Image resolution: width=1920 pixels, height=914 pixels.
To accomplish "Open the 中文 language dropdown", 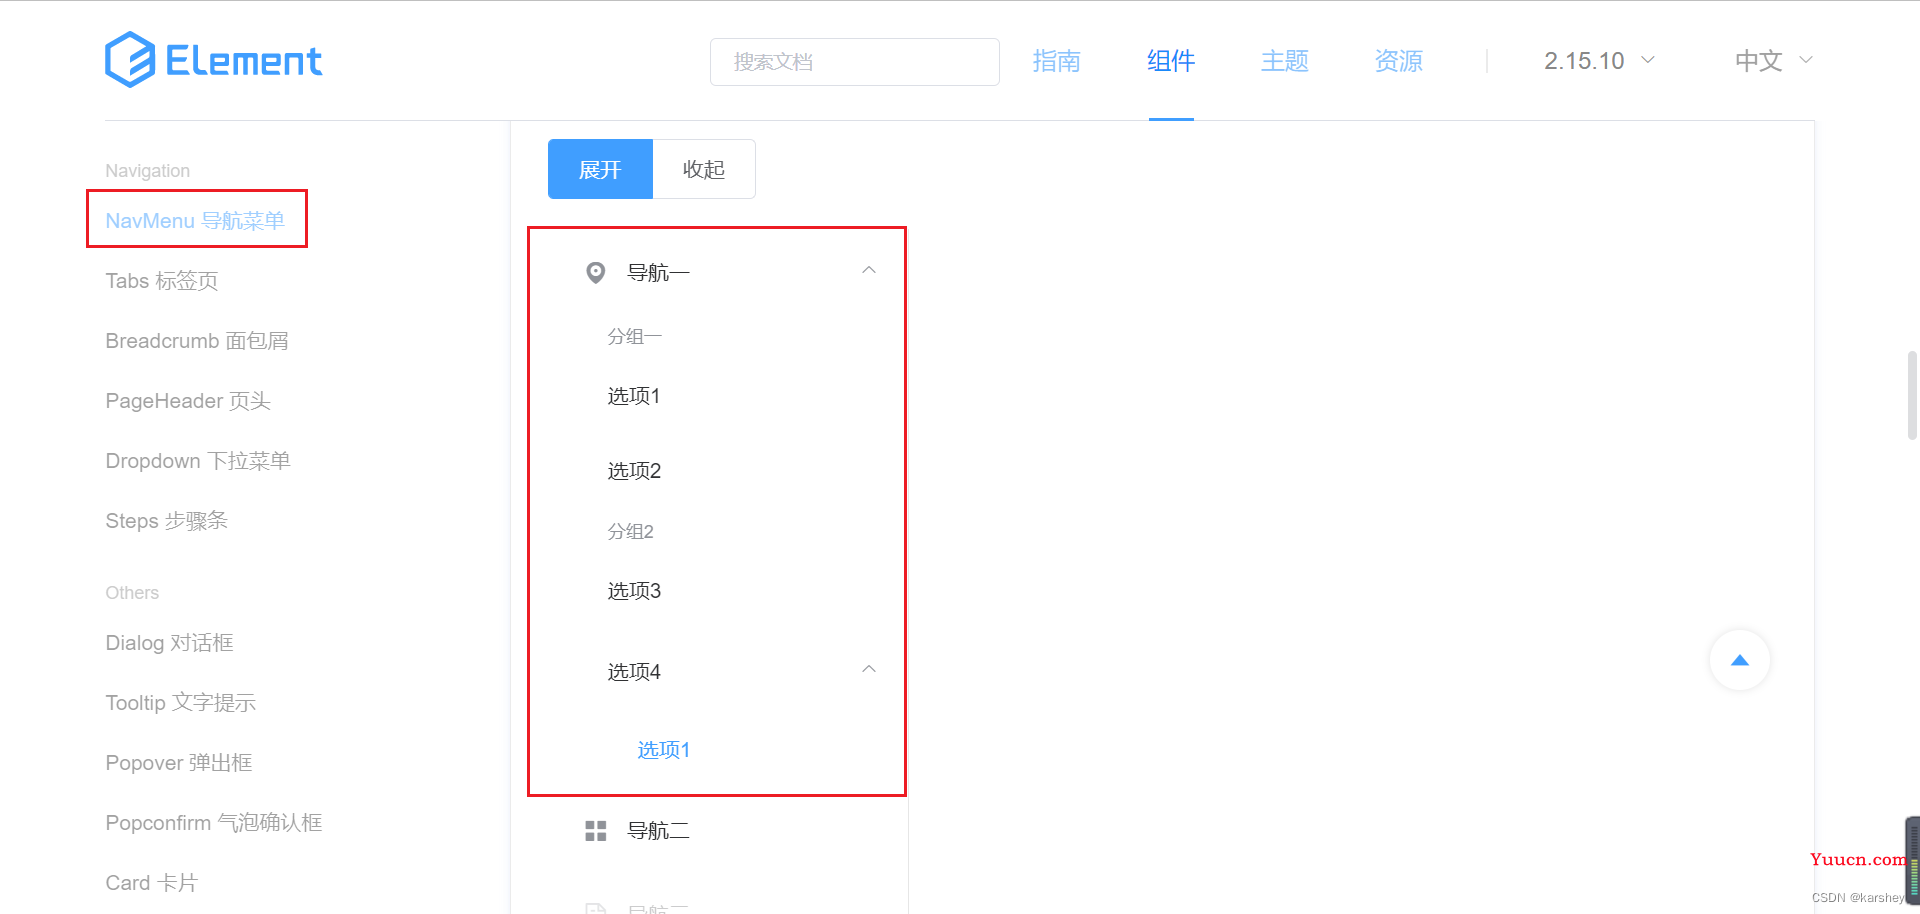I will (1774, 61).
